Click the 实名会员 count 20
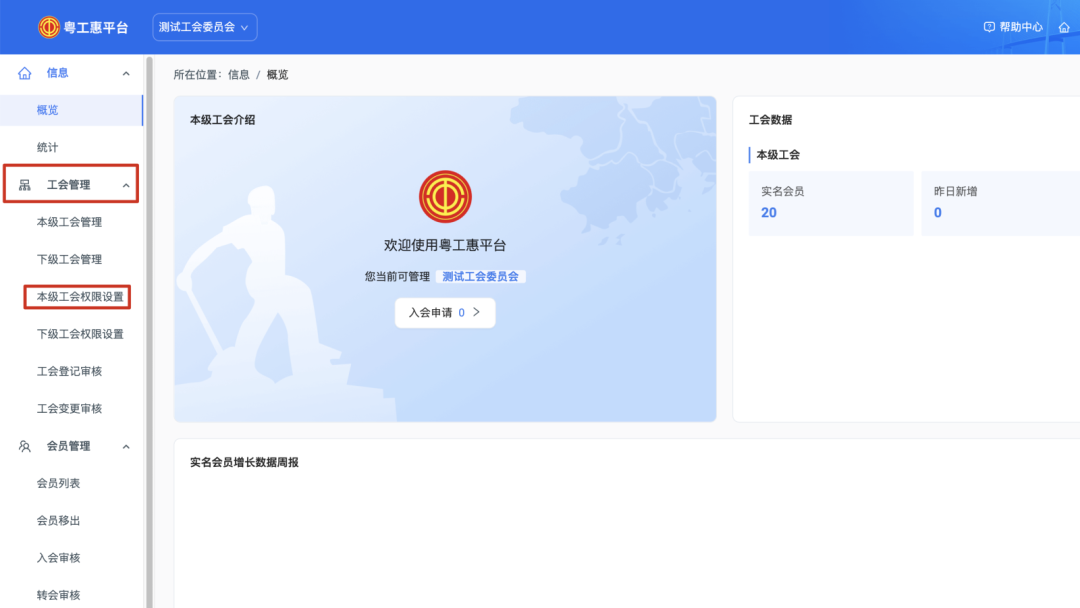The width and height of the screenshot is (1080, 608). pos(769,213)
